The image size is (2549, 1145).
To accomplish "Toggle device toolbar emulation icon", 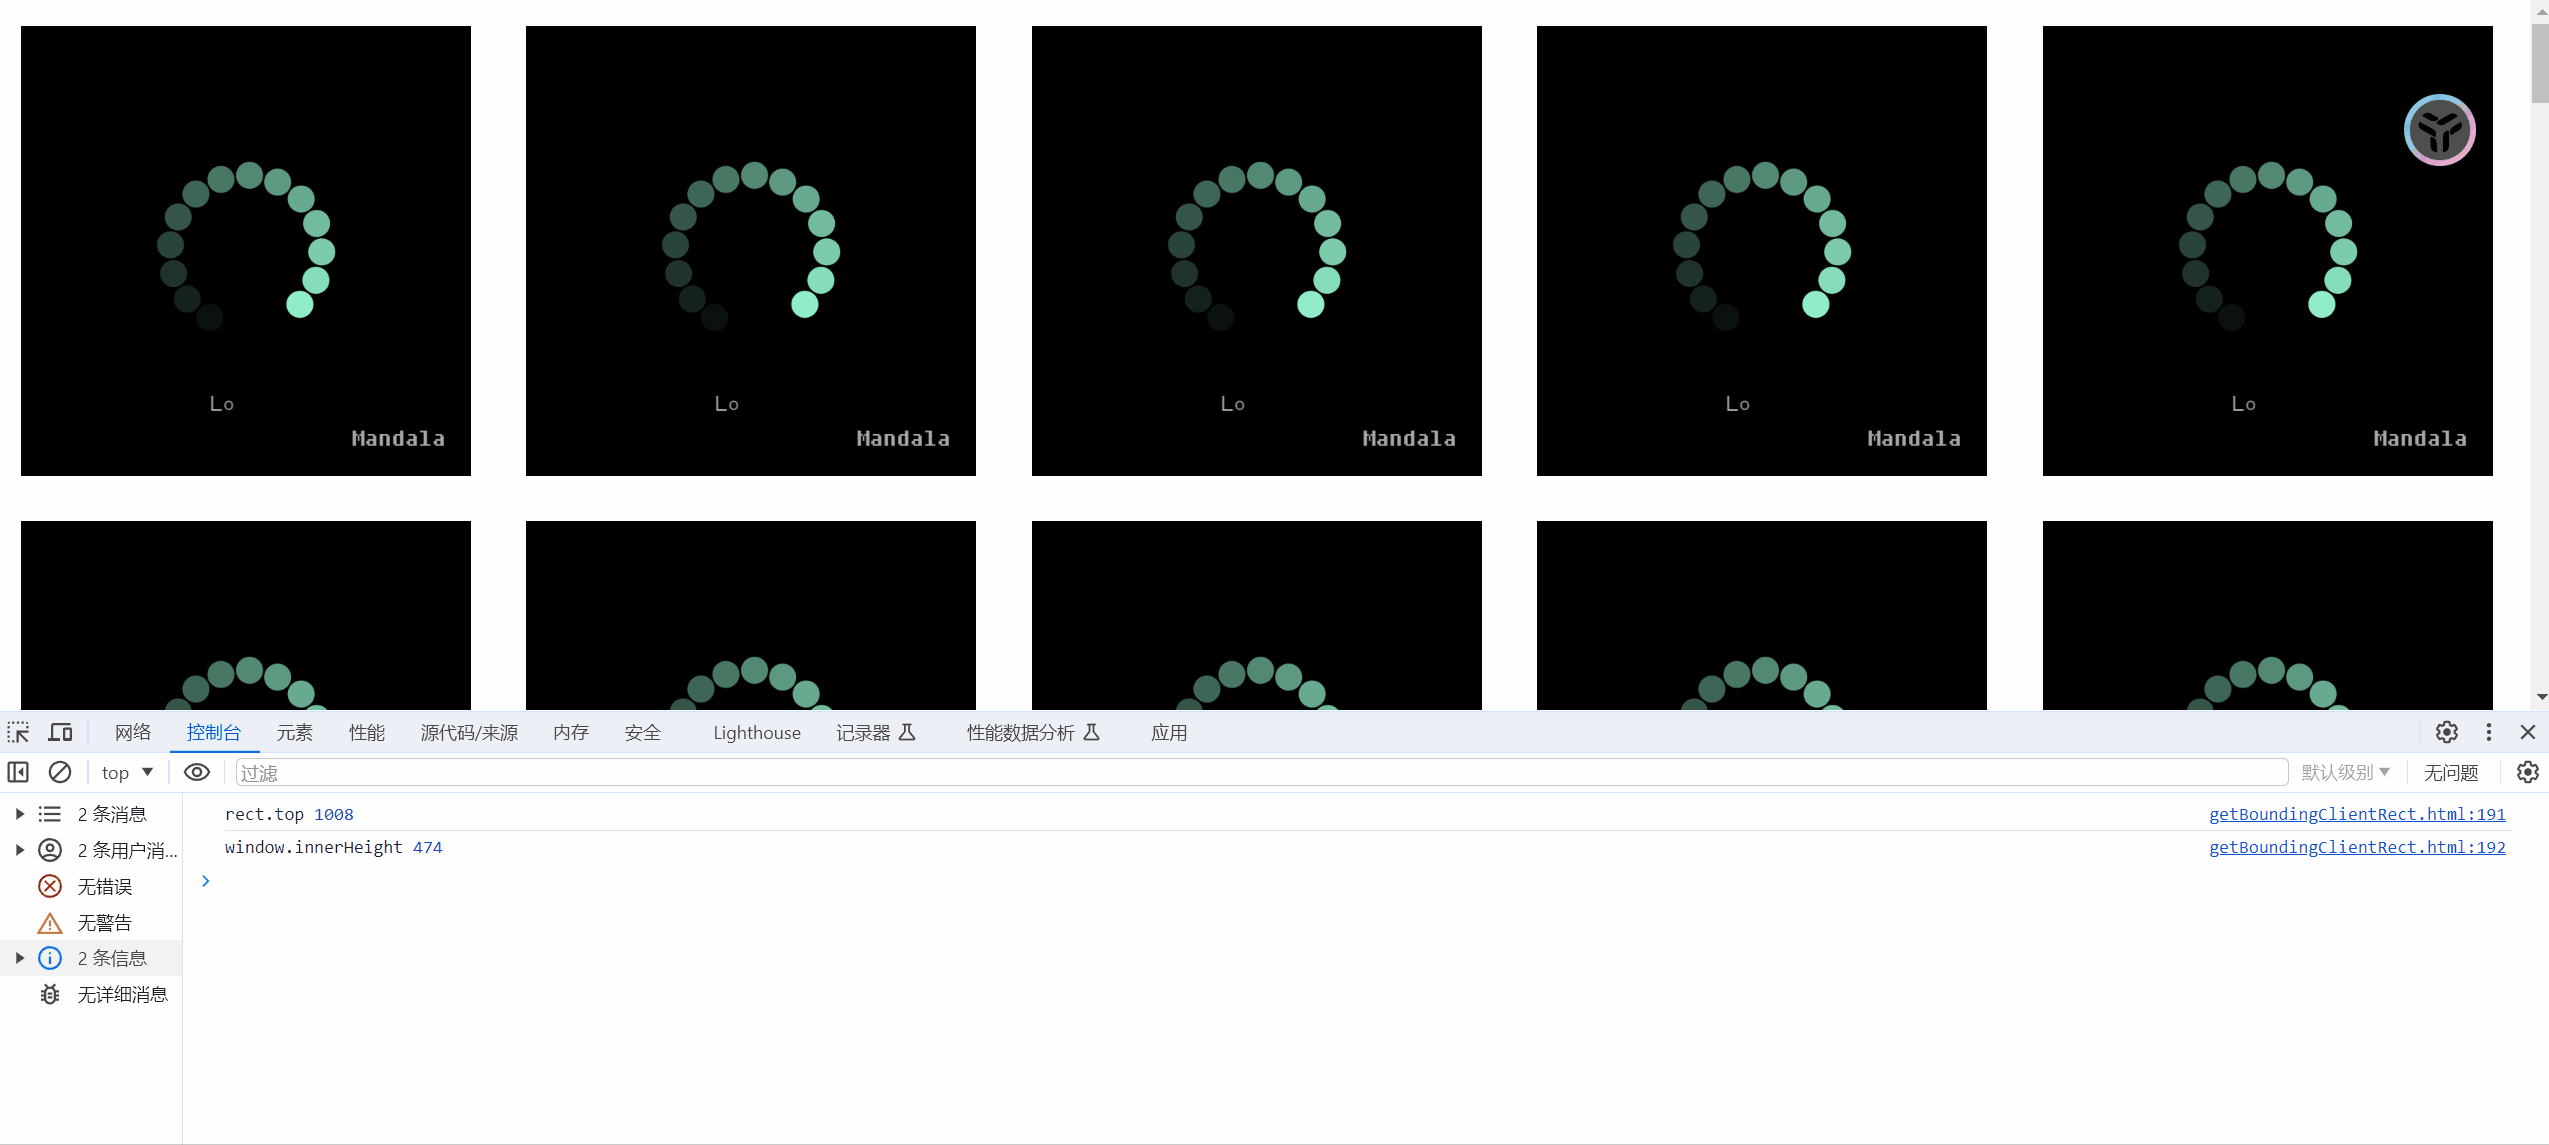I will pyautogui.click(x=61, y=732).
